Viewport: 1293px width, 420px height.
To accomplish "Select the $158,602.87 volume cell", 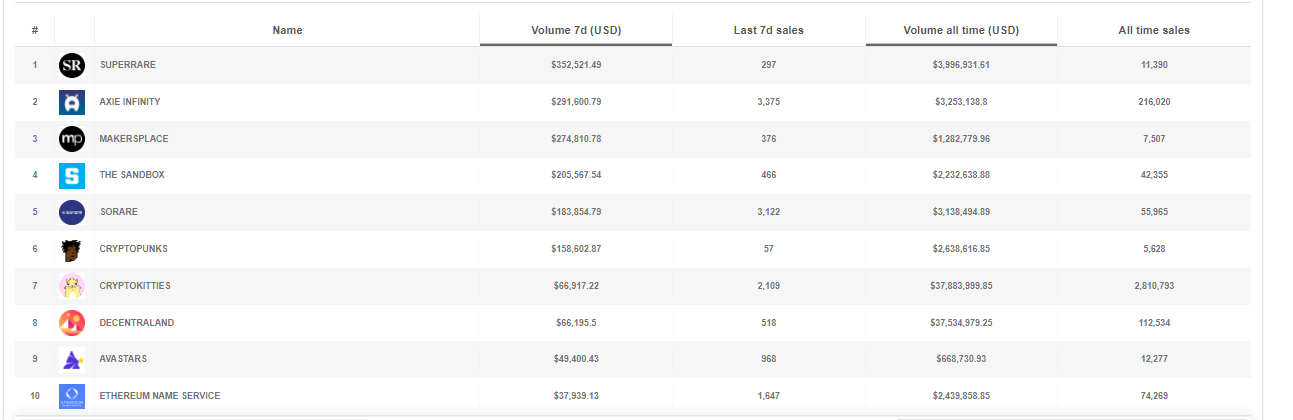I will 576,249.
